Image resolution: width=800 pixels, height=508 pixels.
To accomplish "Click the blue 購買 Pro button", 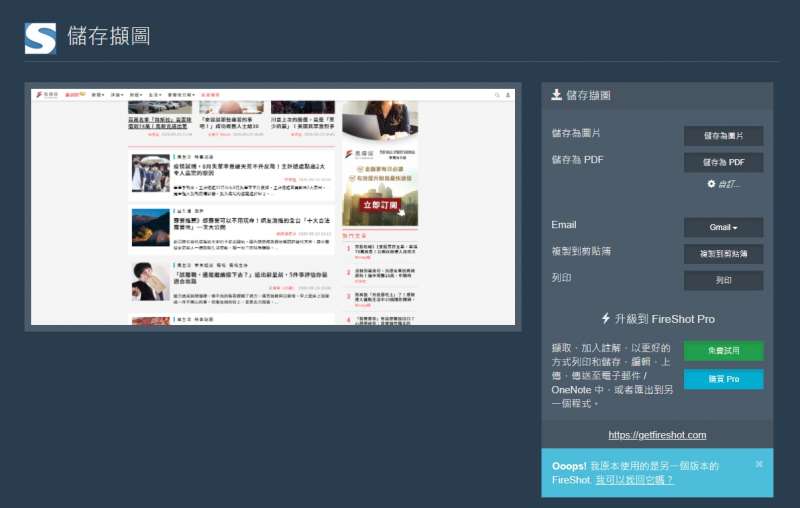I will (723, 379).
